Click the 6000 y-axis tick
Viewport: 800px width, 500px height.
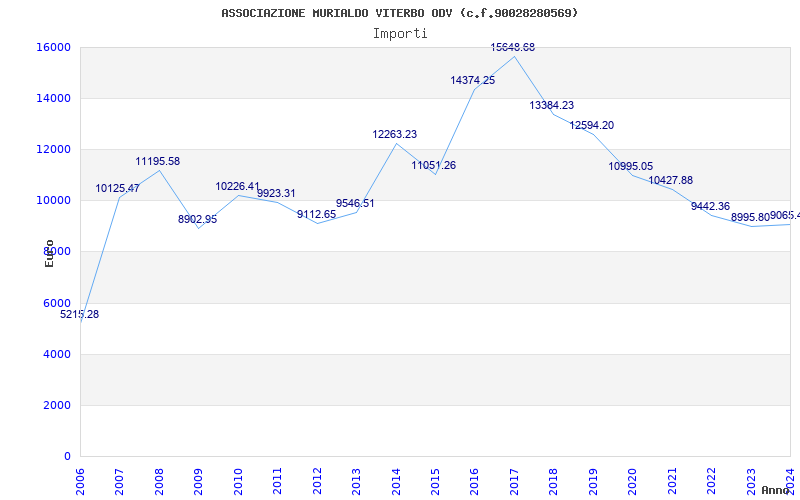tap(56, 303)
